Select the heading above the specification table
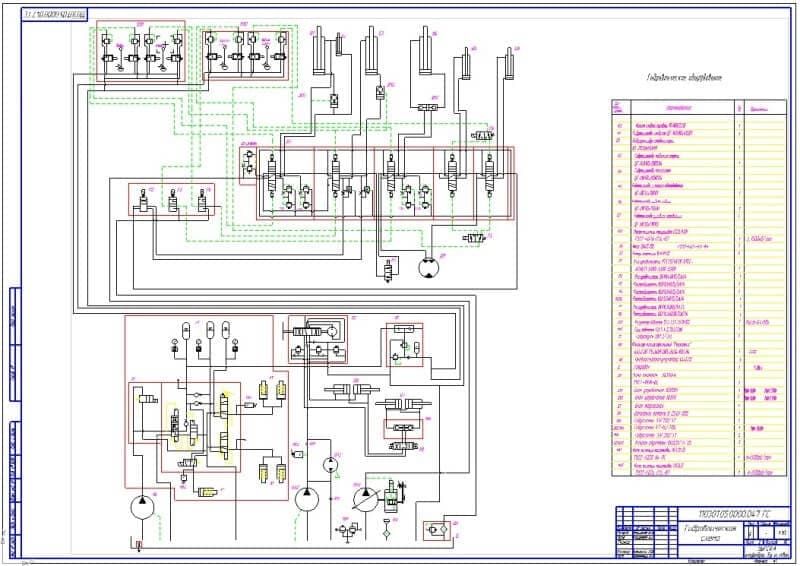The image size is (800, 566). [684, 78]
